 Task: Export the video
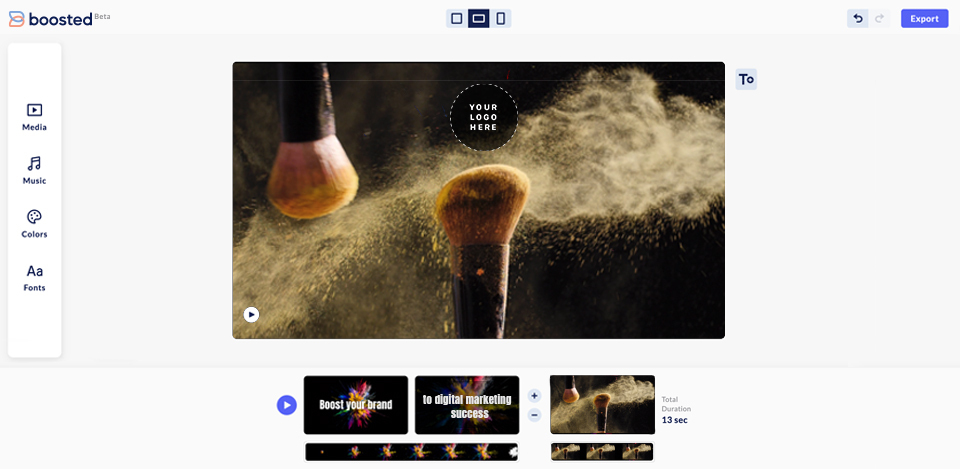click(924, 18)
